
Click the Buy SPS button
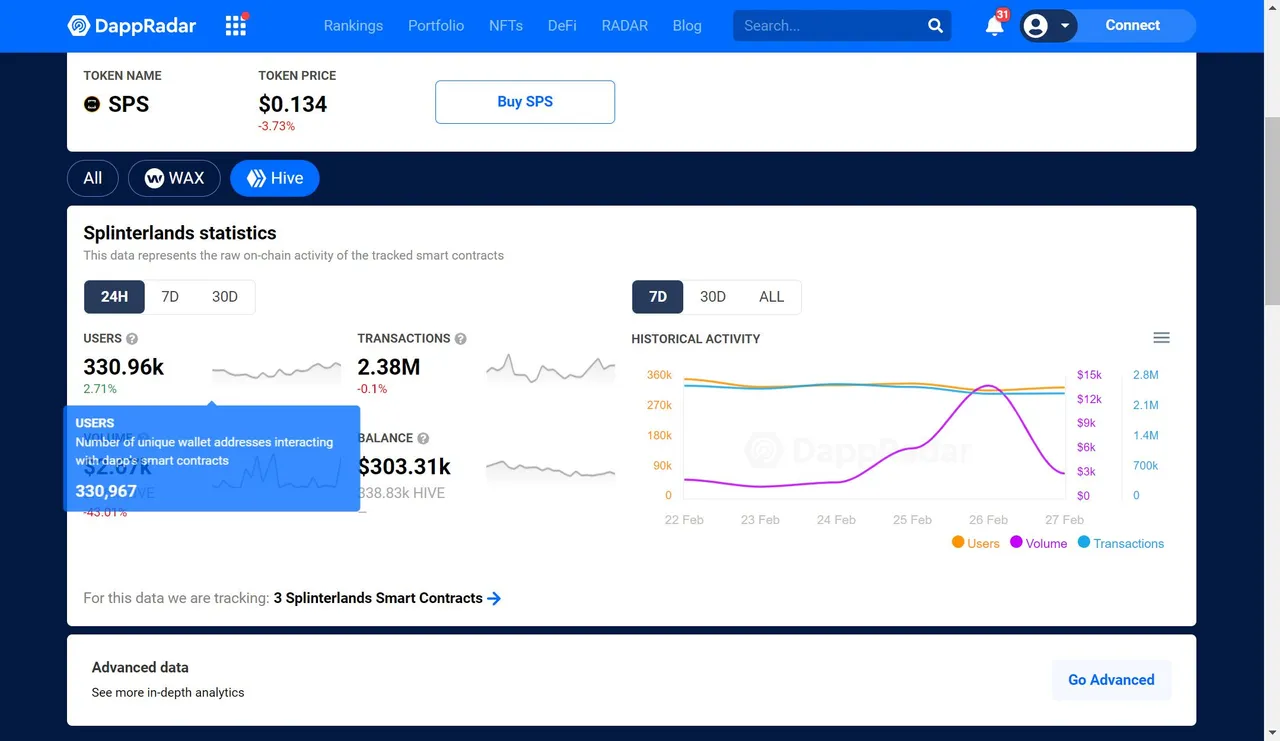pos(525,102)
